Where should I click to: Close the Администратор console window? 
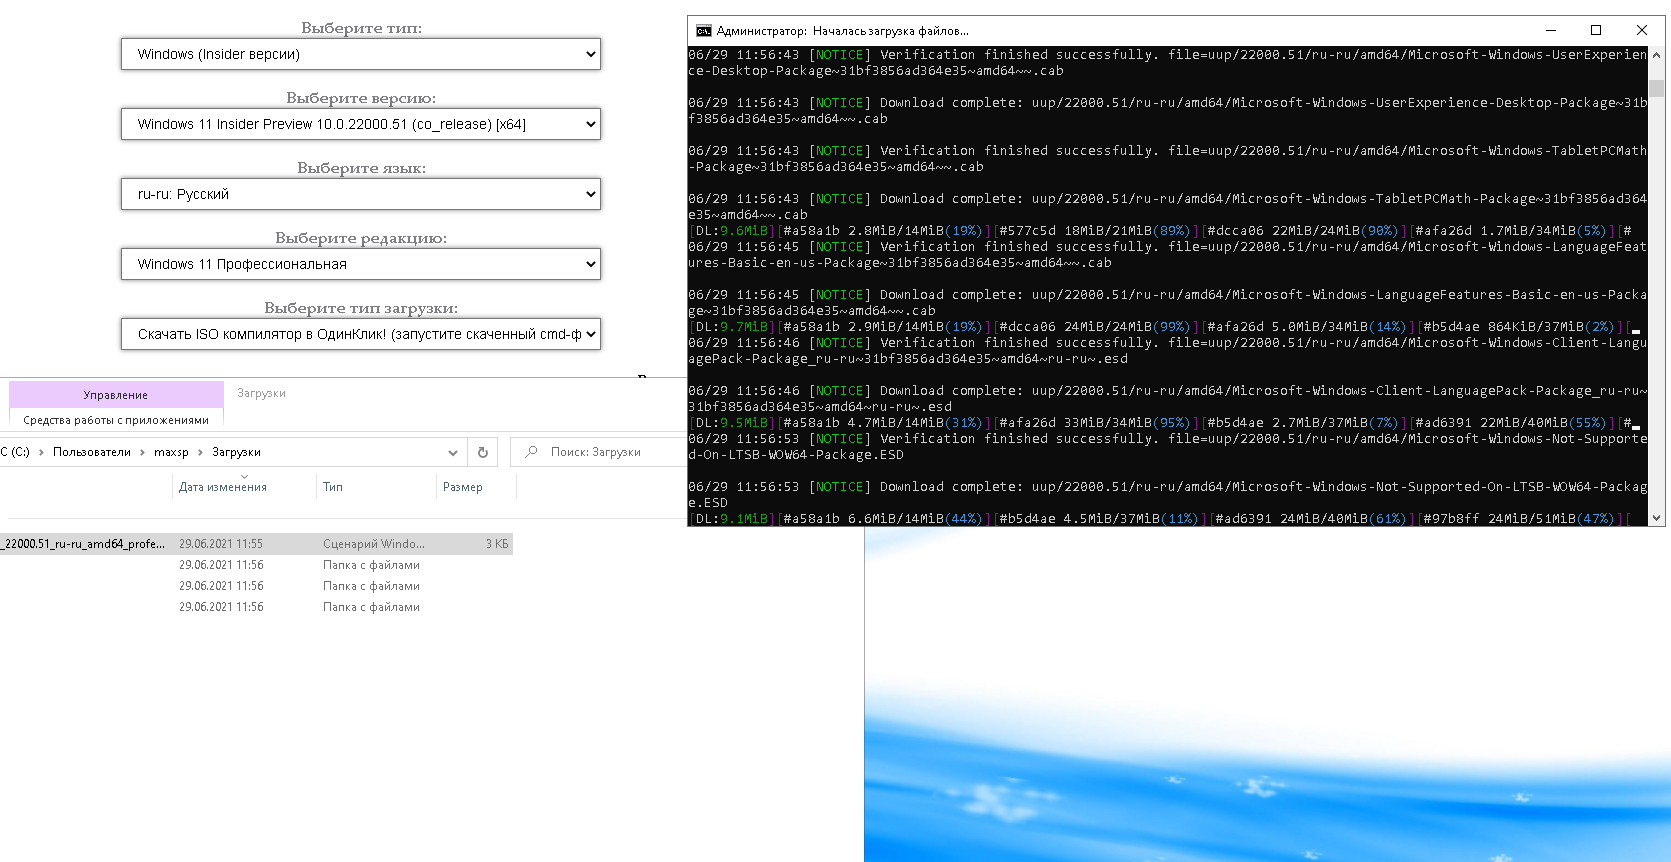pos(1641,31)
